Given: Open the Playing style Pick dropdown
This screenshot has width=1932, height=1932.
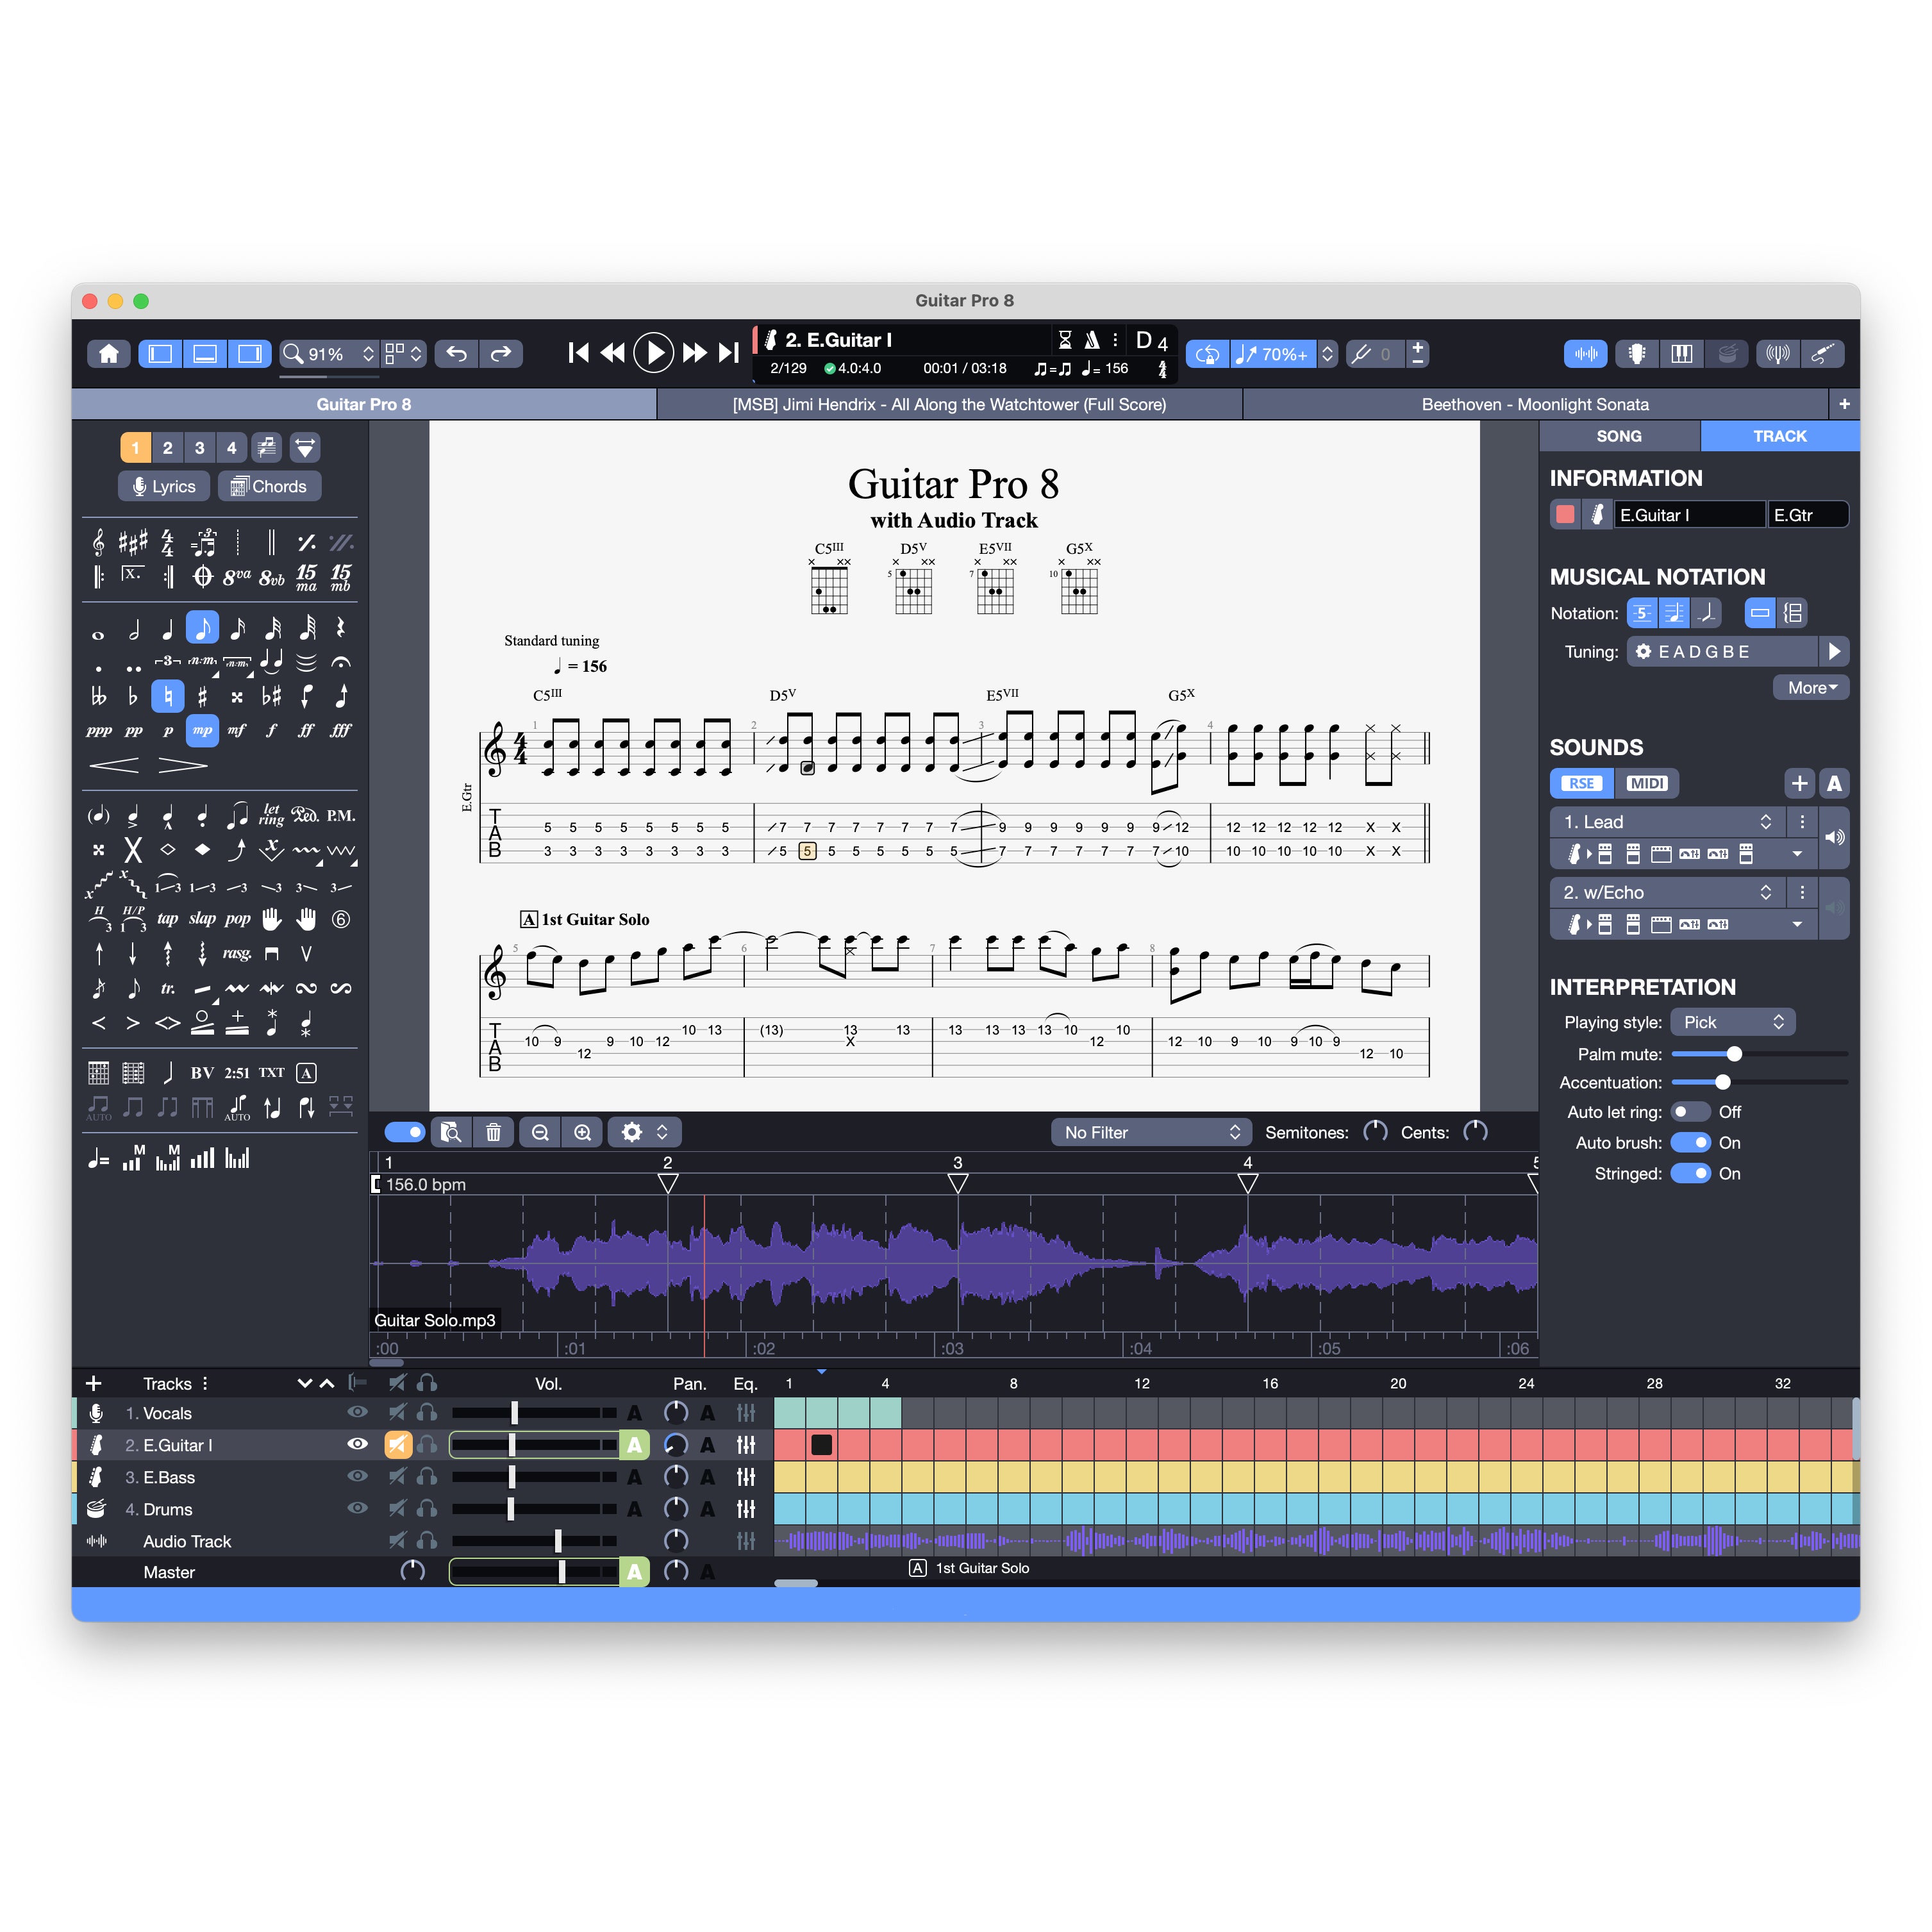Looking at the screenshot, I should point(1733,1022).
